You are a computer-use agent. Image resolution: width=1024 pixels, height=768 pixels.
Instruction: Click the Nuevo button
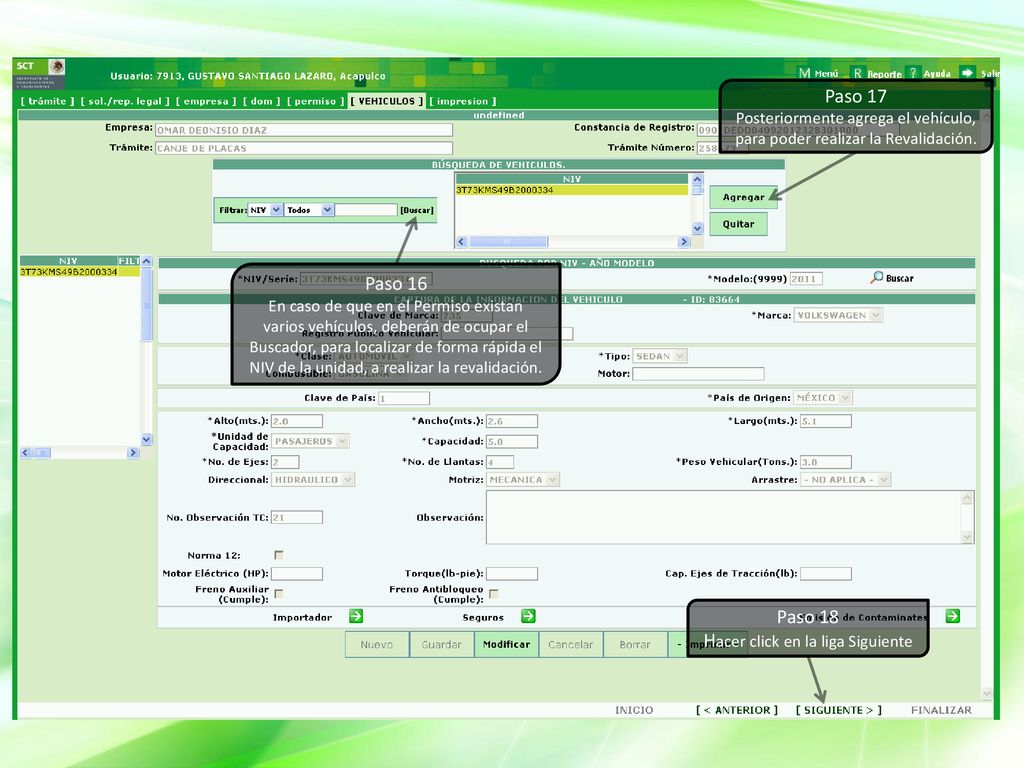377,645
